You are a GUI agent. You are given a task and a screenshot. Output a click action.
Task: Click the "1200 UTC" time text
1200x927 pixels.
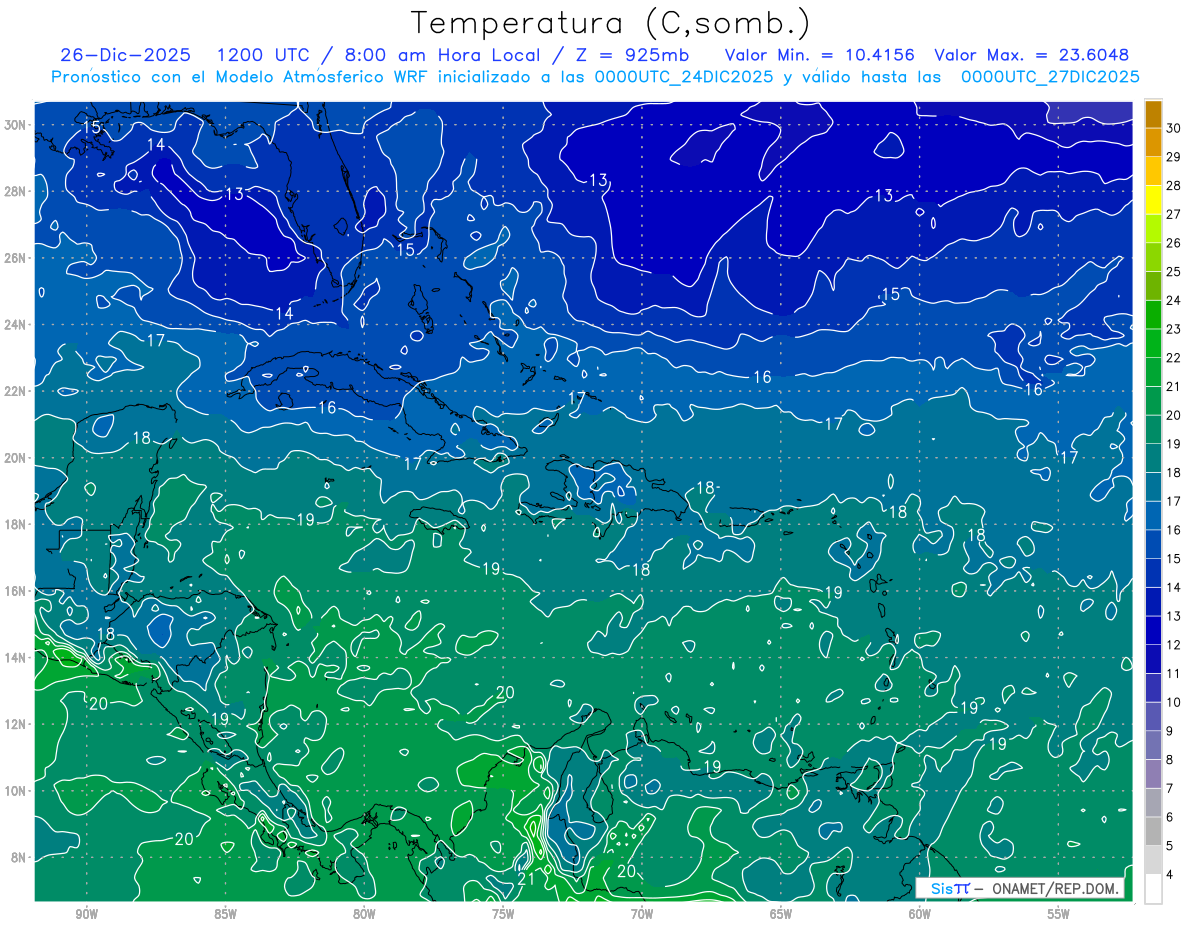[x=263, y=55]
